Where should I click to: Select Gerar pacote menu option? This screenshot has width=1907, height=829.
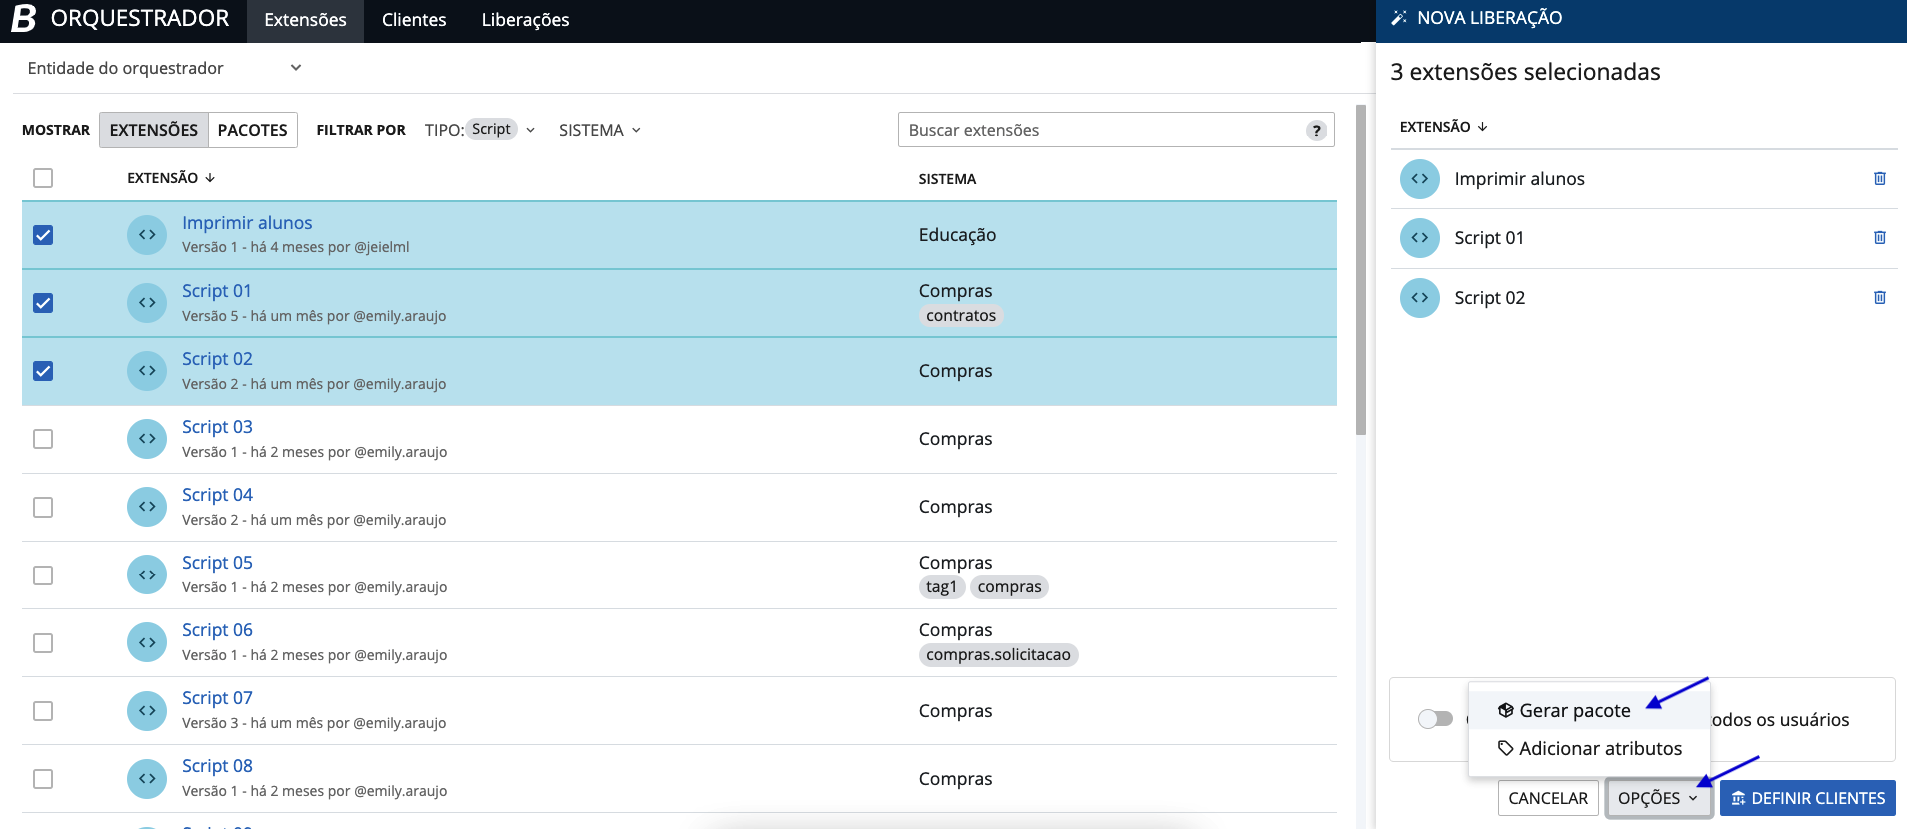[x=1589, y=710]
